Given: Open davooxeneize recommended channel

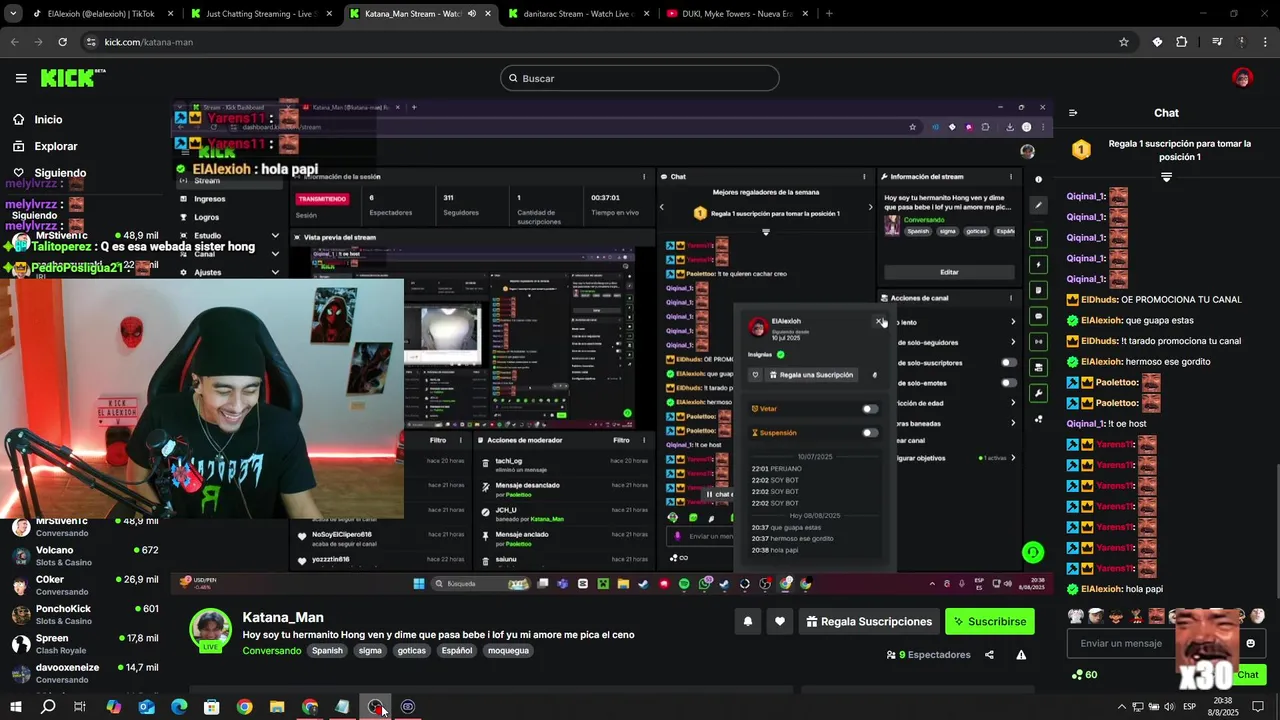Looking at the screenshot, I should coord(85,672).
